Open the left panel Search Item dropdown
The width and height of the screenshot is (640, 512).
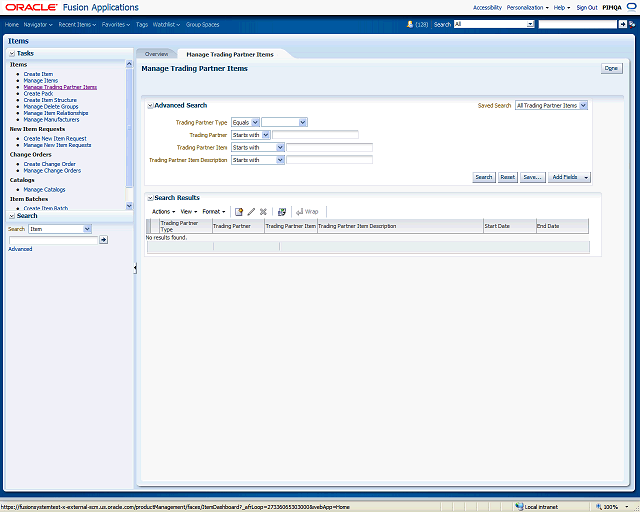[x=87, y=229]
